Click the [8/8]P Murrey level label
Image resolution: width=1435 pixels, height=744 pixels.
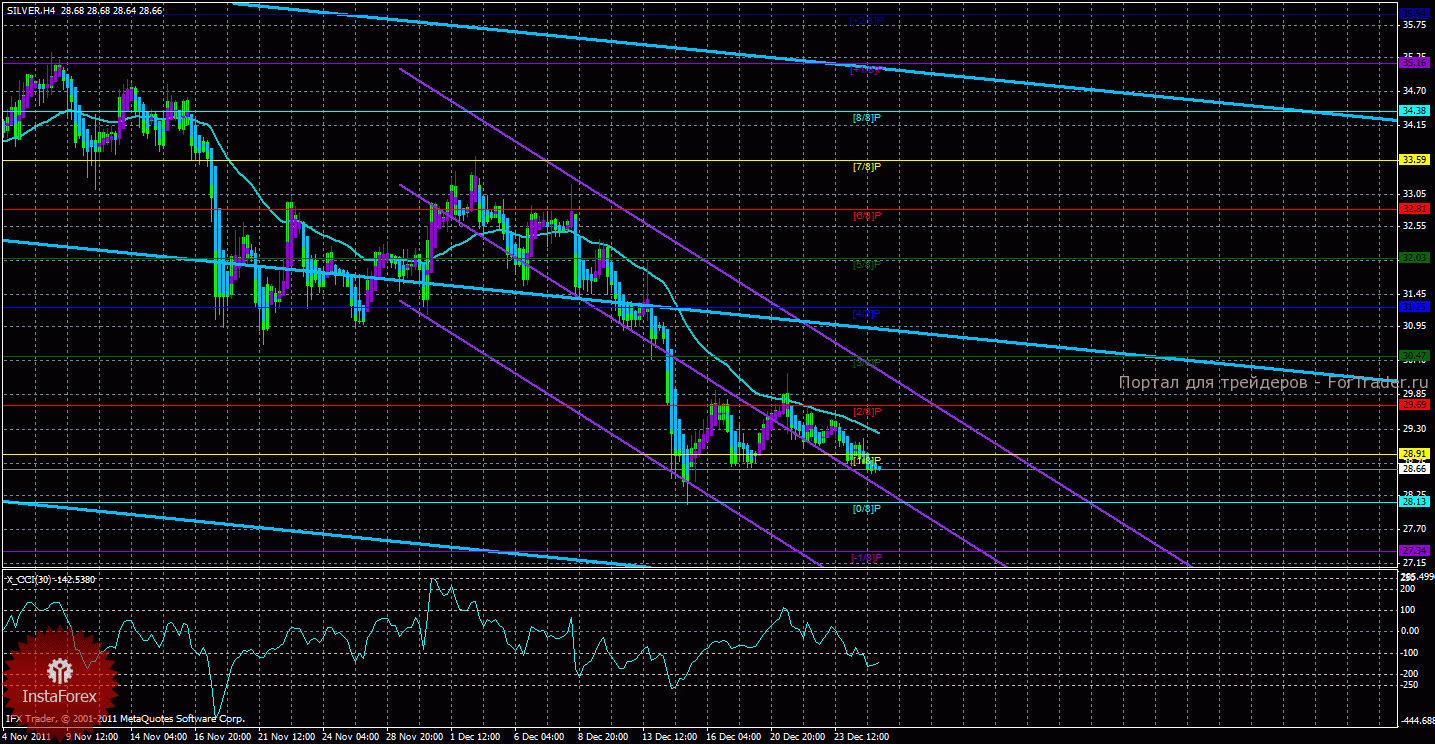(x=866, y=118)
